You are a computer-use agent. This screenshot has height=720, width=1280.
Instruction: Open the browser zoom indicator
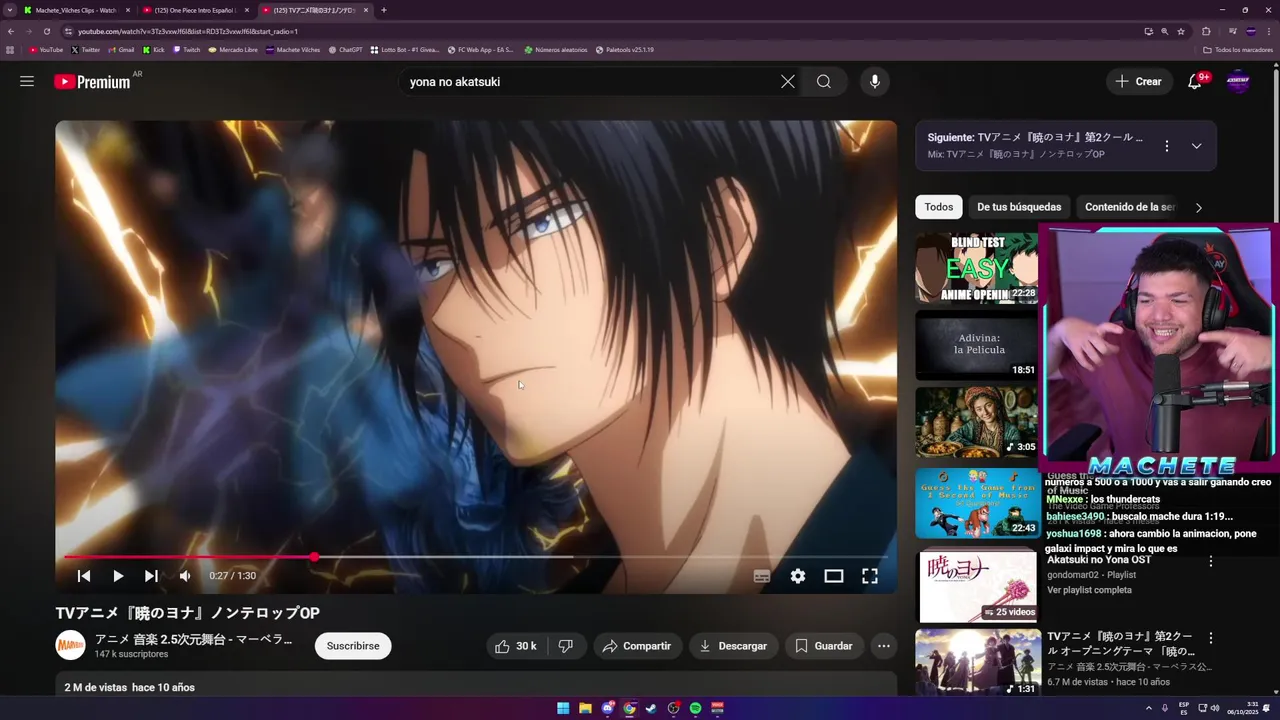click(x=1165, y=31)
